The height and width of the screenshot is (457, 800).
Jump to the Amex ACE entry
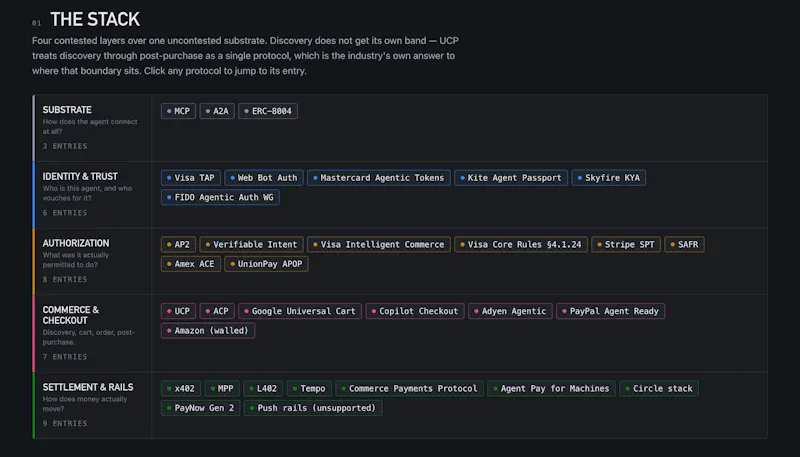pyautogui.click(x=191, y=264)
